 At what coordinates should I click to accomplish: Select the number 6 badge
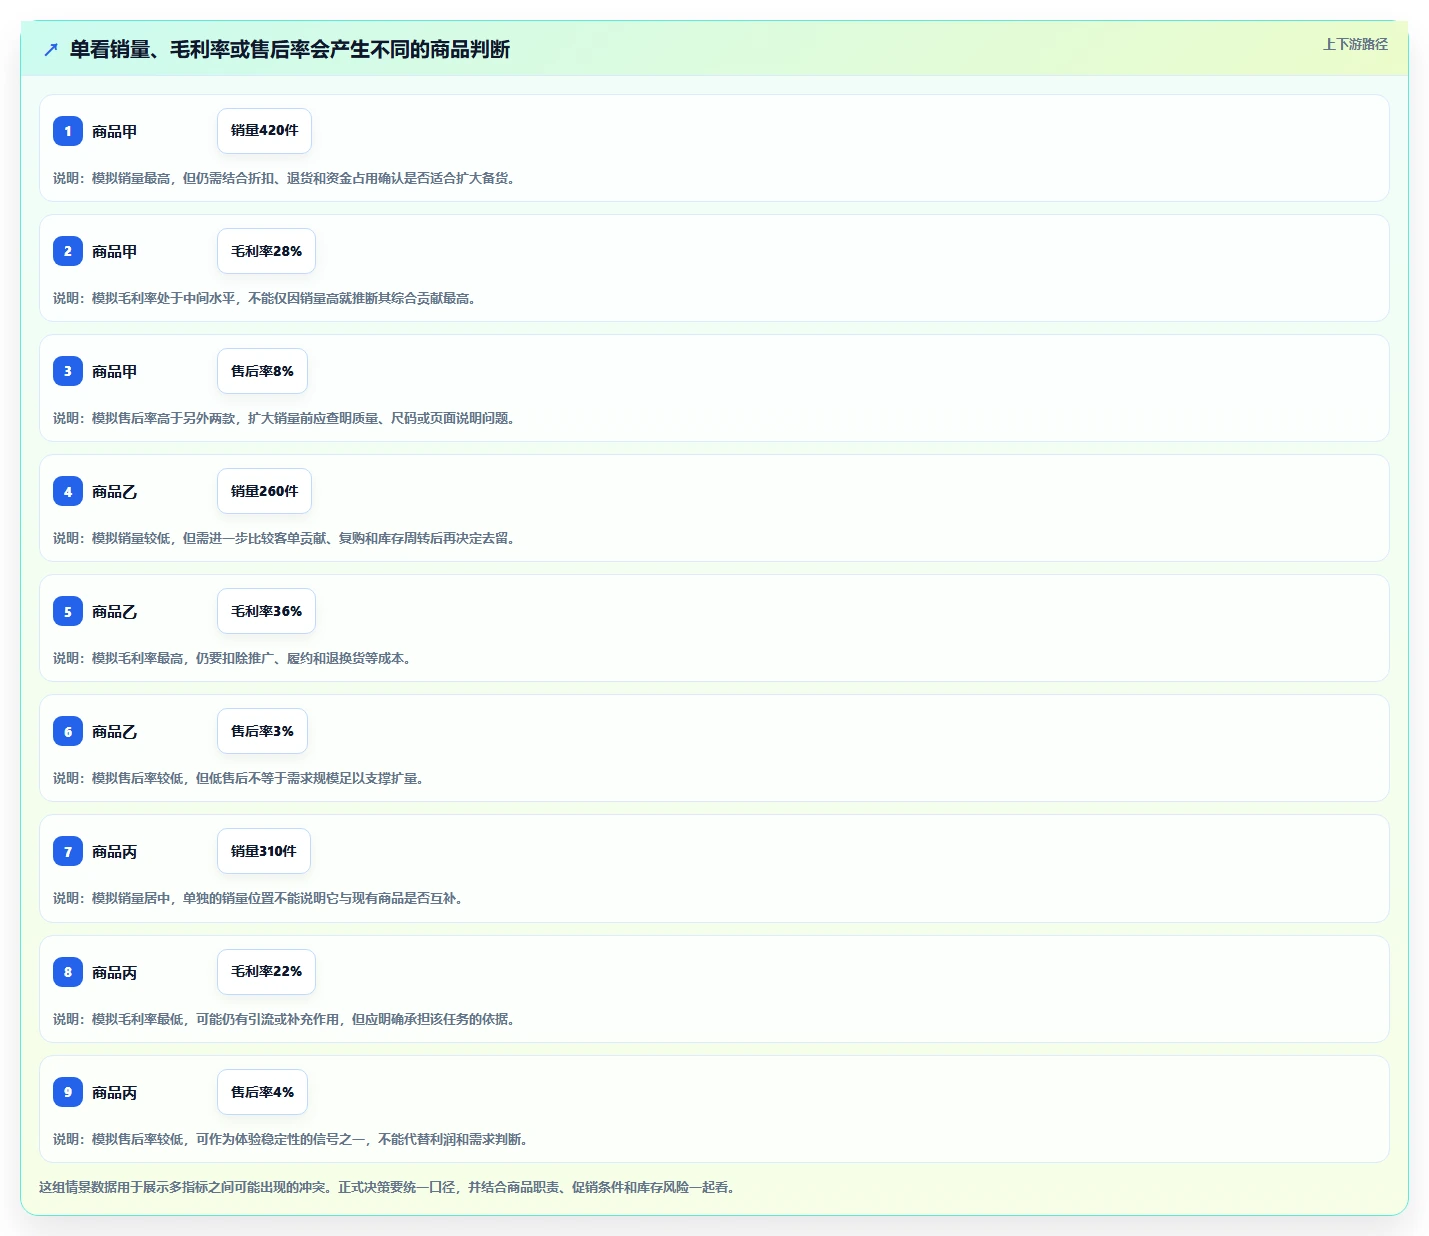pyautogui.click(x=68, y=731)
